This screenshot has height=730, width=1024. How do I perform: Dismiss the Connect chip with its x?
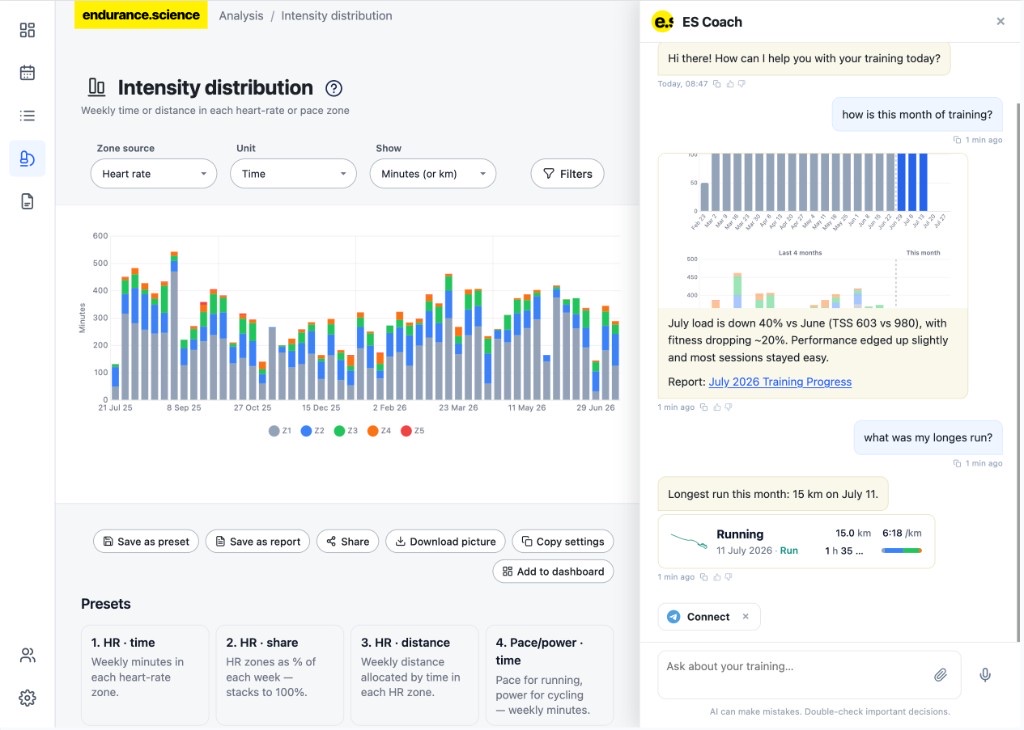click(745, 616)
